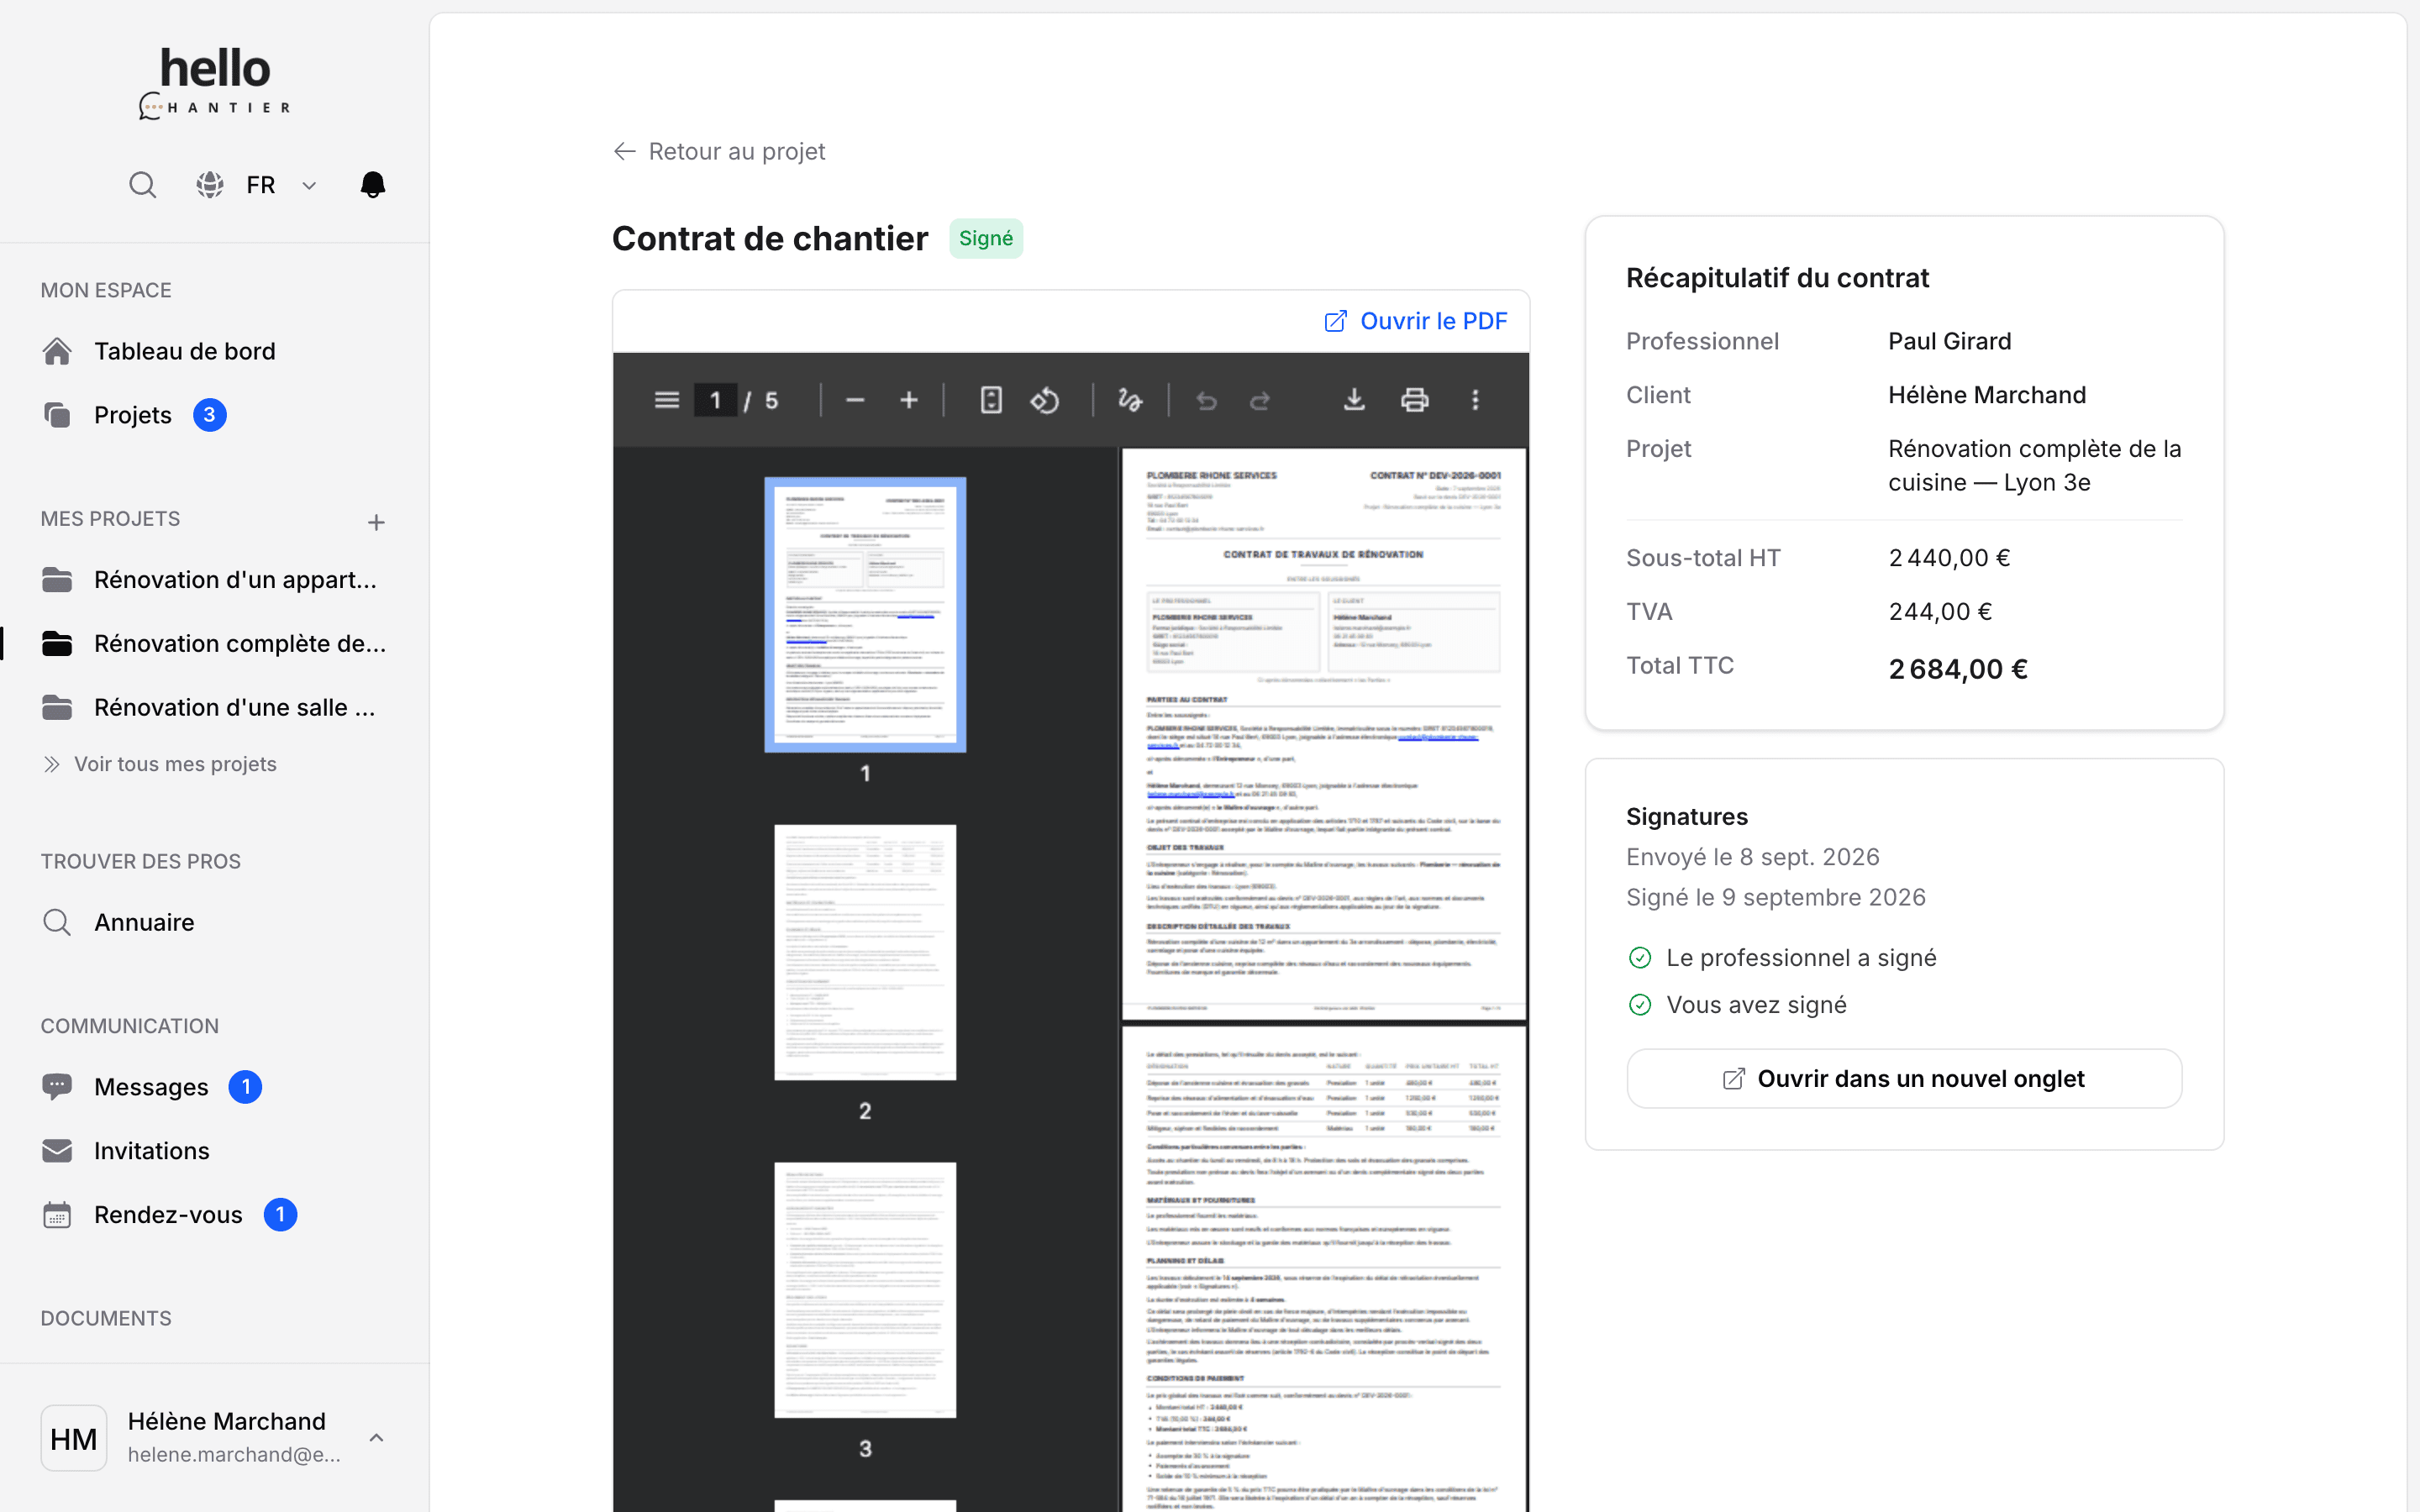
Task: Select page 1 thumbnail
Action: click(865, 614)
